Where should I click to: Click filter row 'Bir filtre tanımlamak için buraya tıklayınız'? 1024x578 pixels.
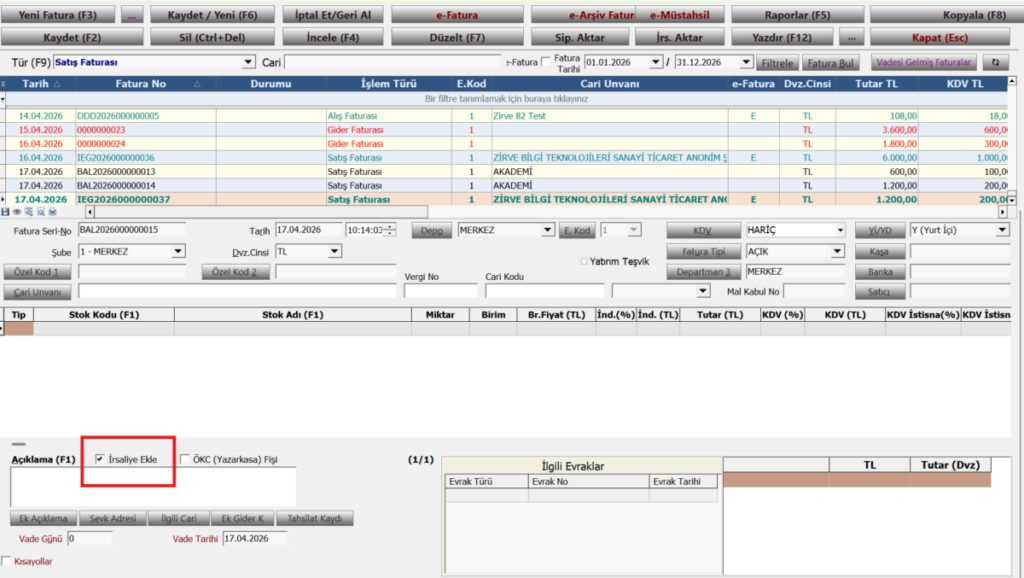[x=506, y=99]
